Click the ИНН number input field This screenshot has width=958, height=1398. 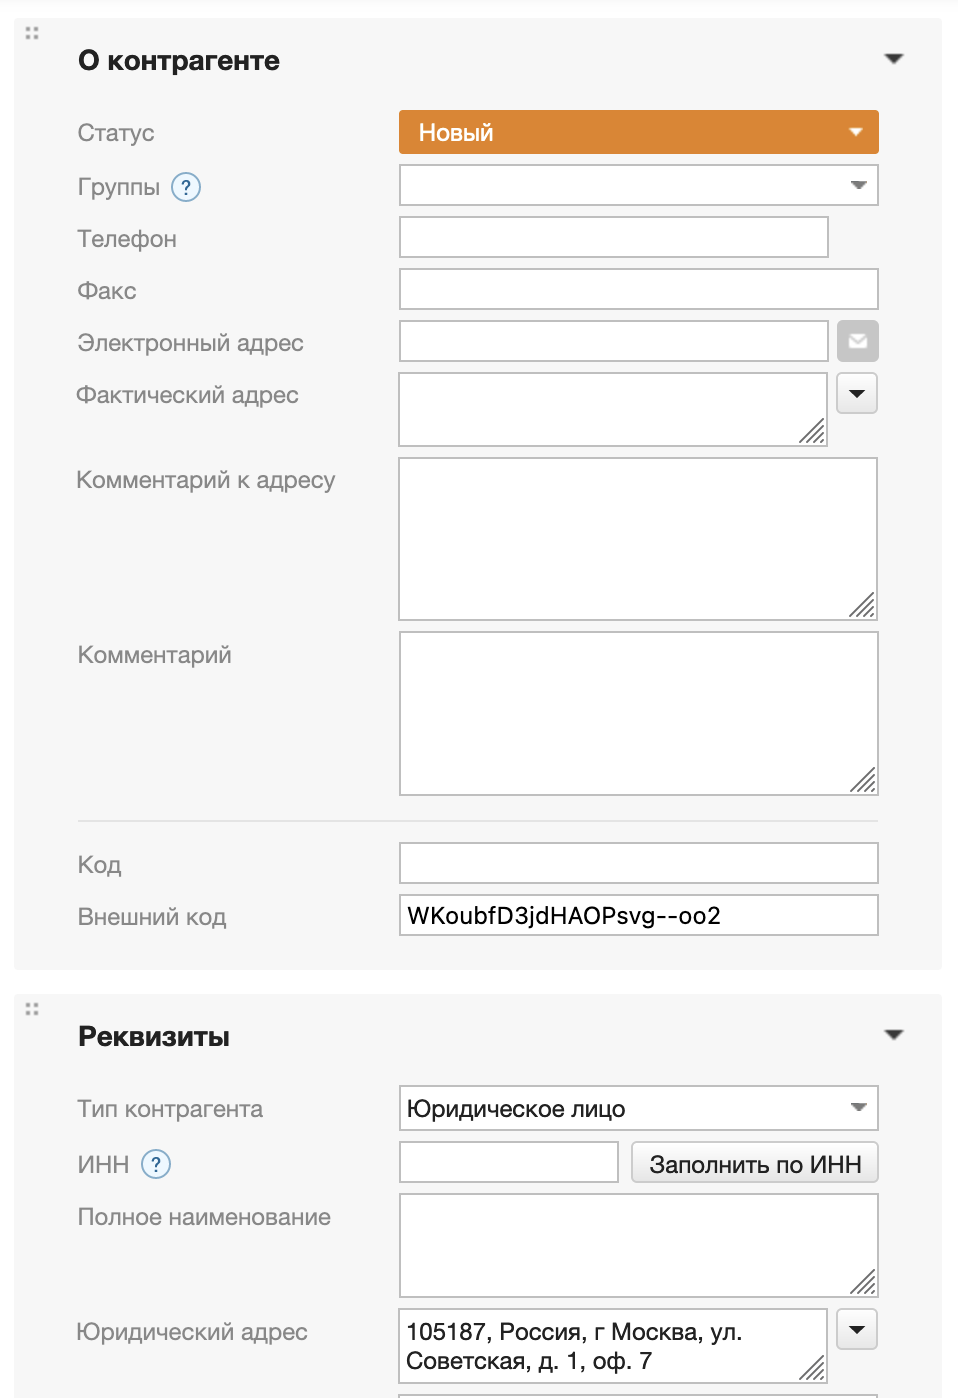click(509, 1162)
